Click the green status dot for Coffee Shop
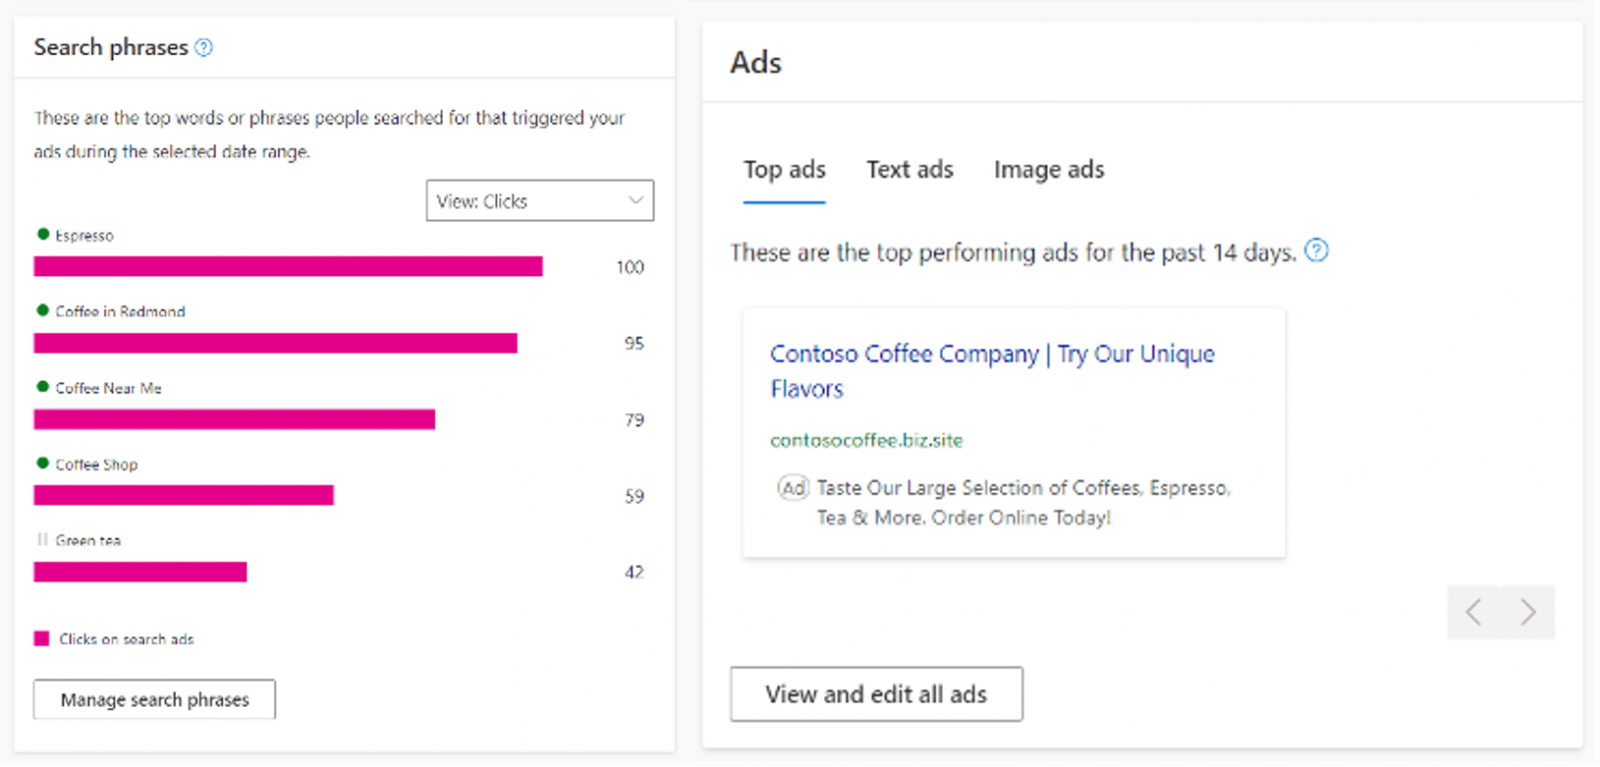 [x=43, y=463]
